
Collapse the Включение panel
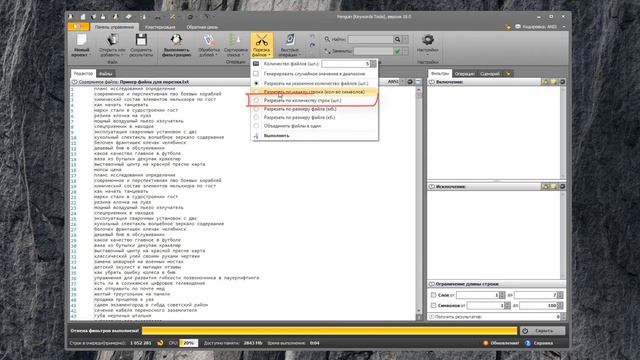click(x=431, y=82)
